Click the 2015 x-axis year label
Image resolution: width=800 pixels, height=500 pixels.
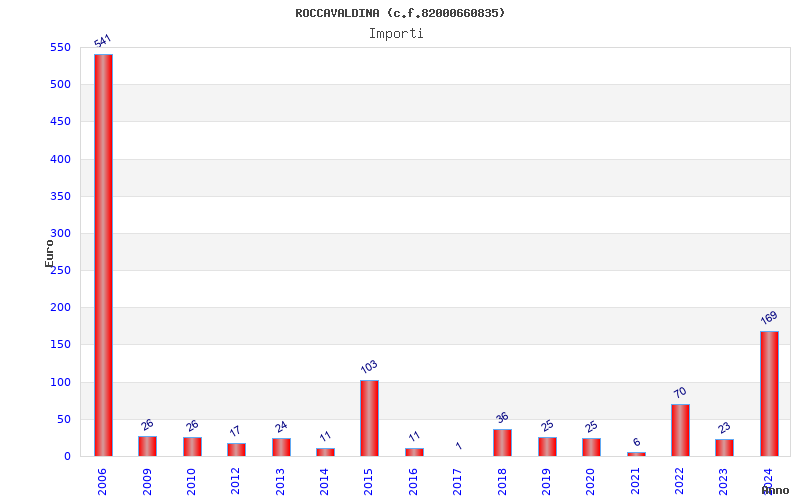click(368, 482)
